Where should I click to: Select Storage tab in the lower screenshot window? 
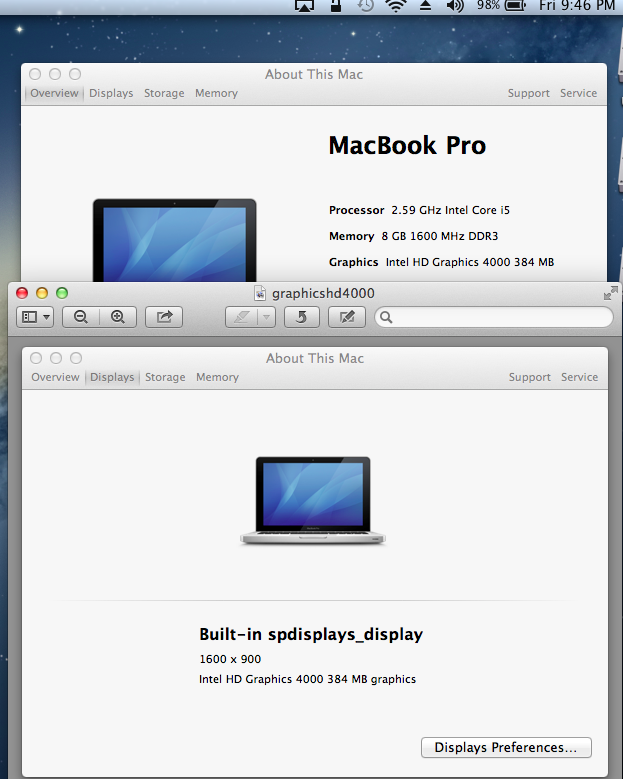(165, 377)
